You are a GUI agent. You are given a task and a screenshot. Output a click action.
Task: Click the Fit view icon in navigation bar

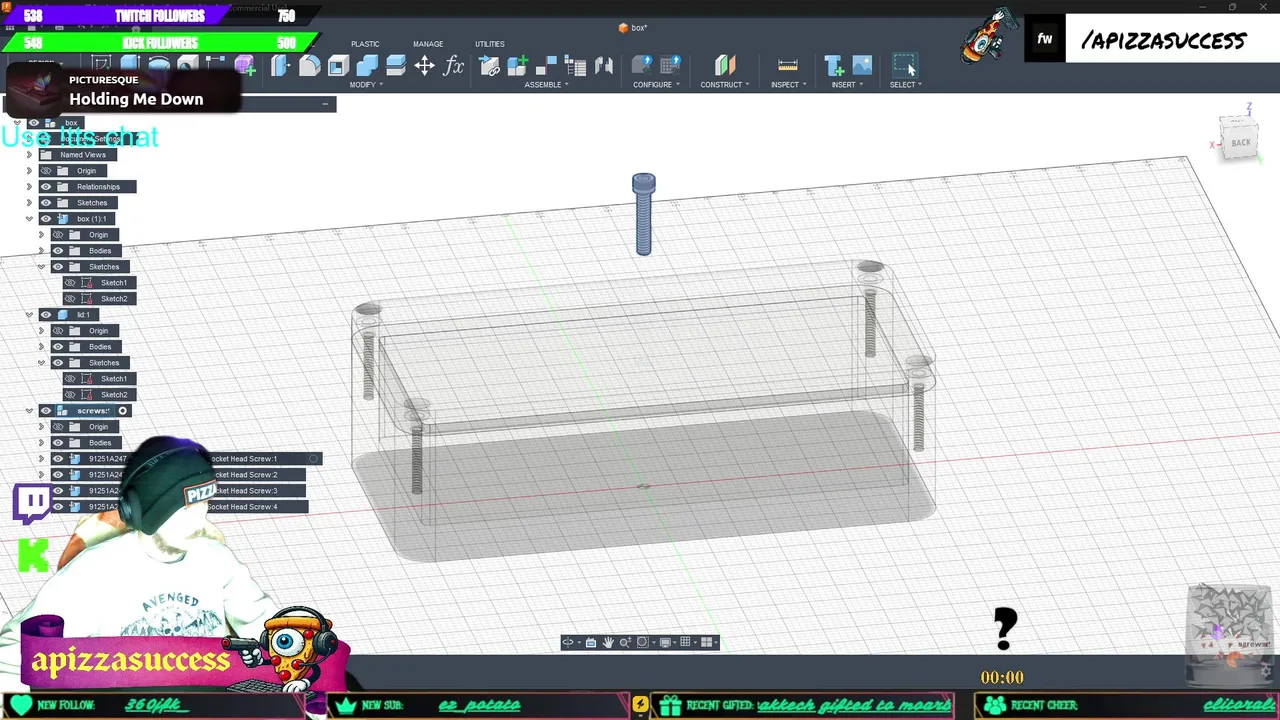click(x=643, y=642)
